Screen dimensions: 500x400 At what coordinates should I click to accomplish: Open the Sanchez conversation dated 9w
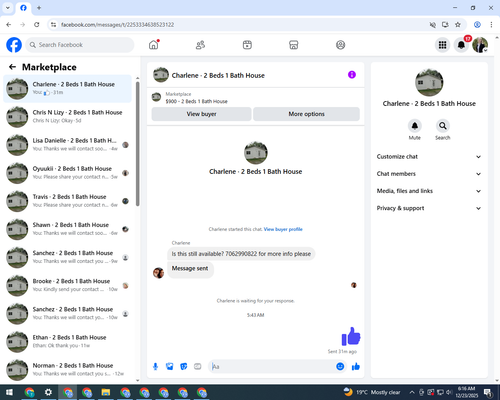coord(67,257)
